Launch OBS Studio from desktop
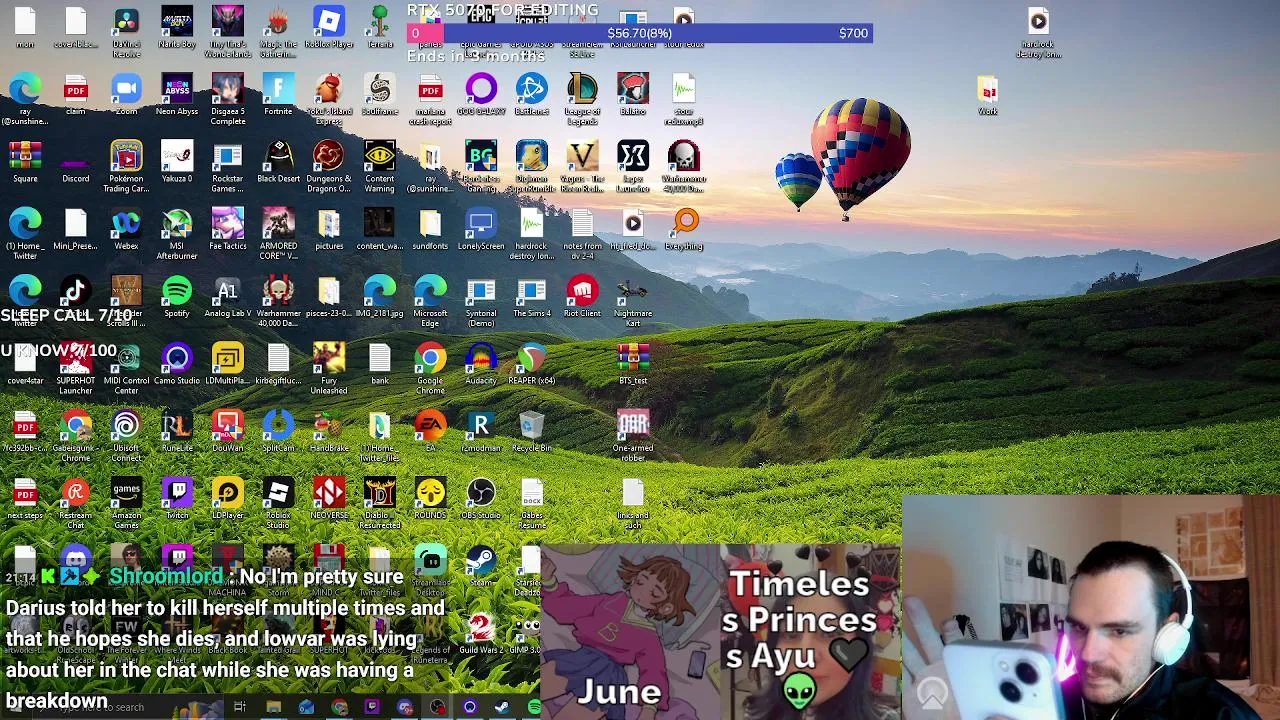This screenshot has height=720, width=1280. [x=481, y=493]
